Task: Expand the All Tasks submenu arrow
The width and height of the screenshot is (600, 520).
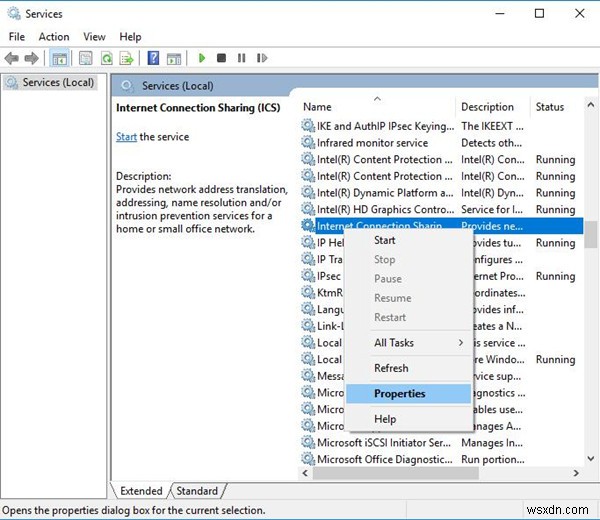Action: click(x=460, y=343)
